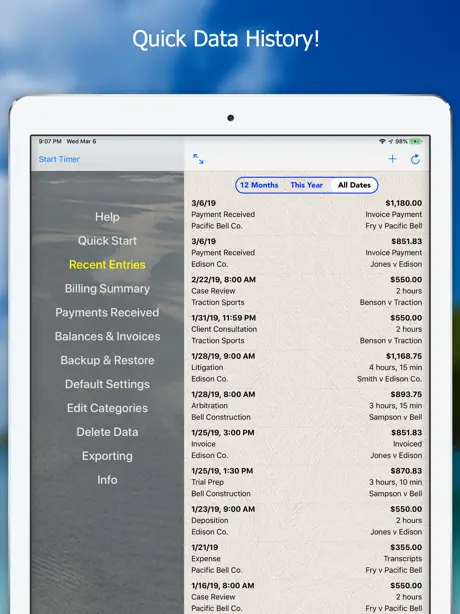The width and height of the screenshot is (460, 614).
Task: Select the 12 Months filter
Action: coord(259,185)
